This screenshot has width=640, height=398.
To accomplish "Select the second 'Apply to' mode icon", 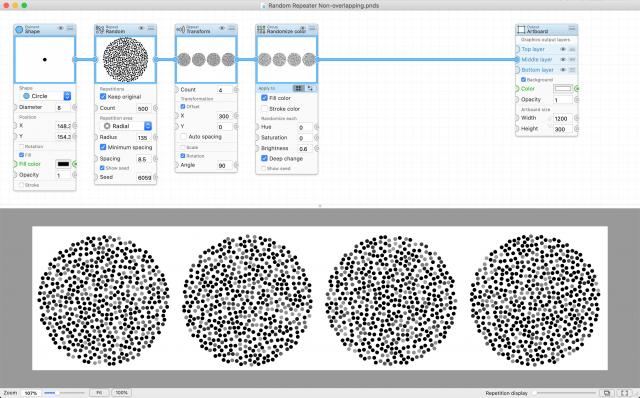I will point(310,88).
